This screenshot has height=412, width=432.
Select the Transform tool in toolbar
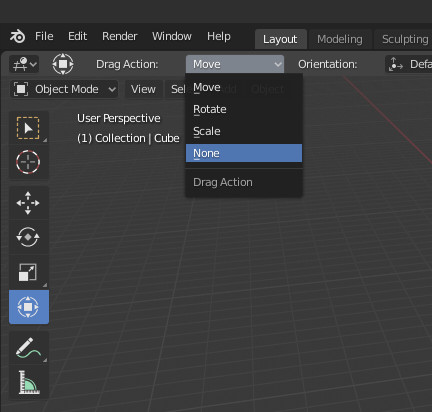click(29, 307)
